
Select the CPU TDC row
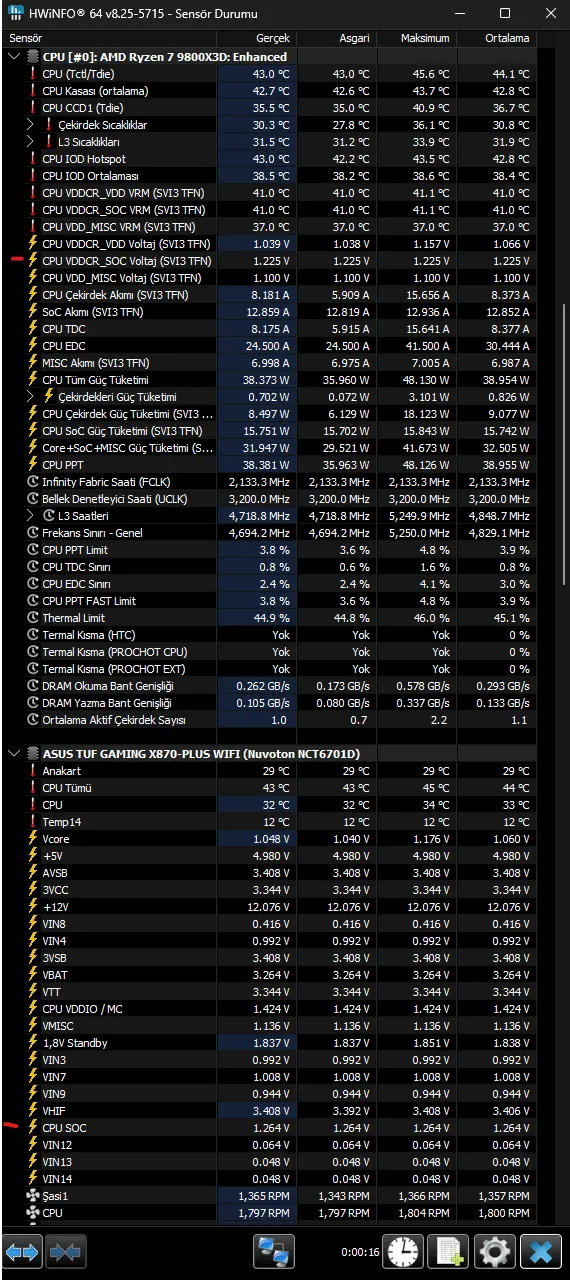270,329
